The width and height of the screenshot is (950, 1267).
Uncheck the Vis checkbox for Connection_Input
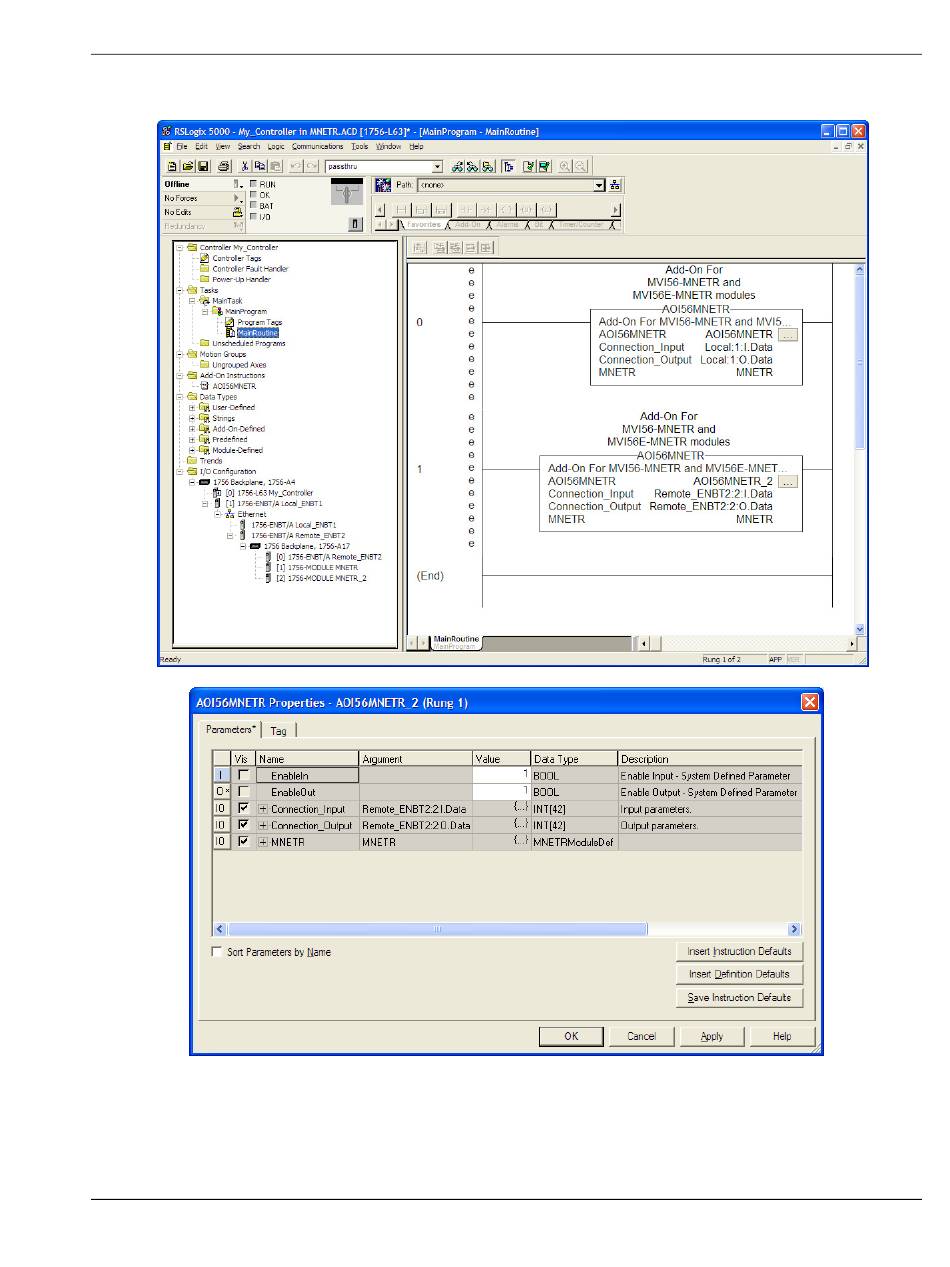tap(244, 809)
